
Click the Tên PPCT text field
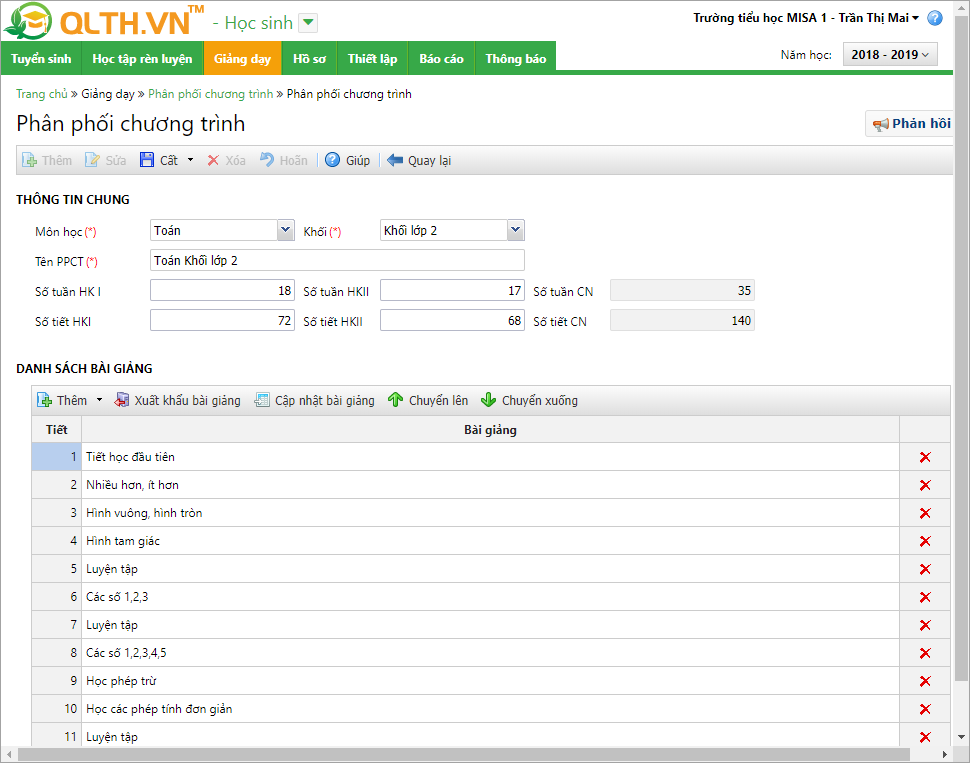click(337, 260)
